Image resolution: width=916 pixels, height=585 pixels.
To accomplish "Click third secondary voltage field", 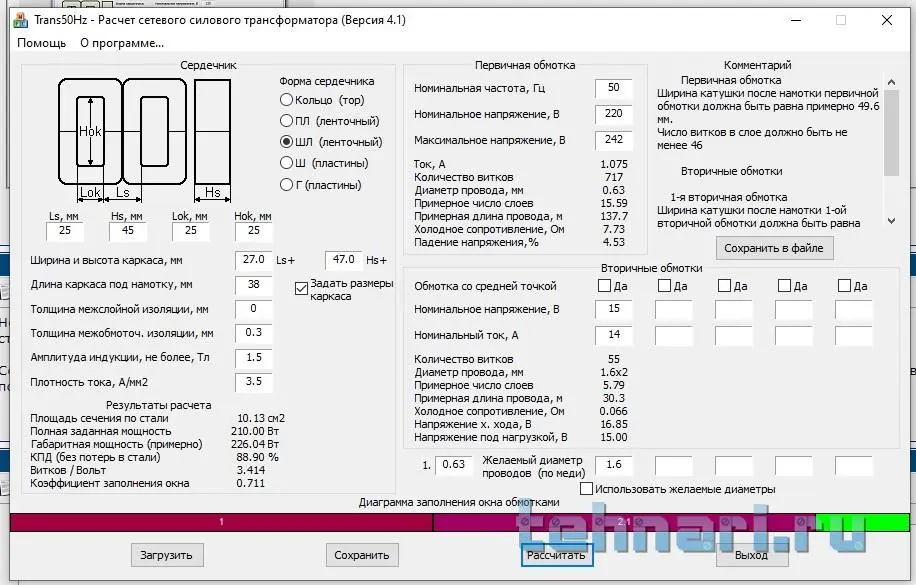I will point(734,309).
